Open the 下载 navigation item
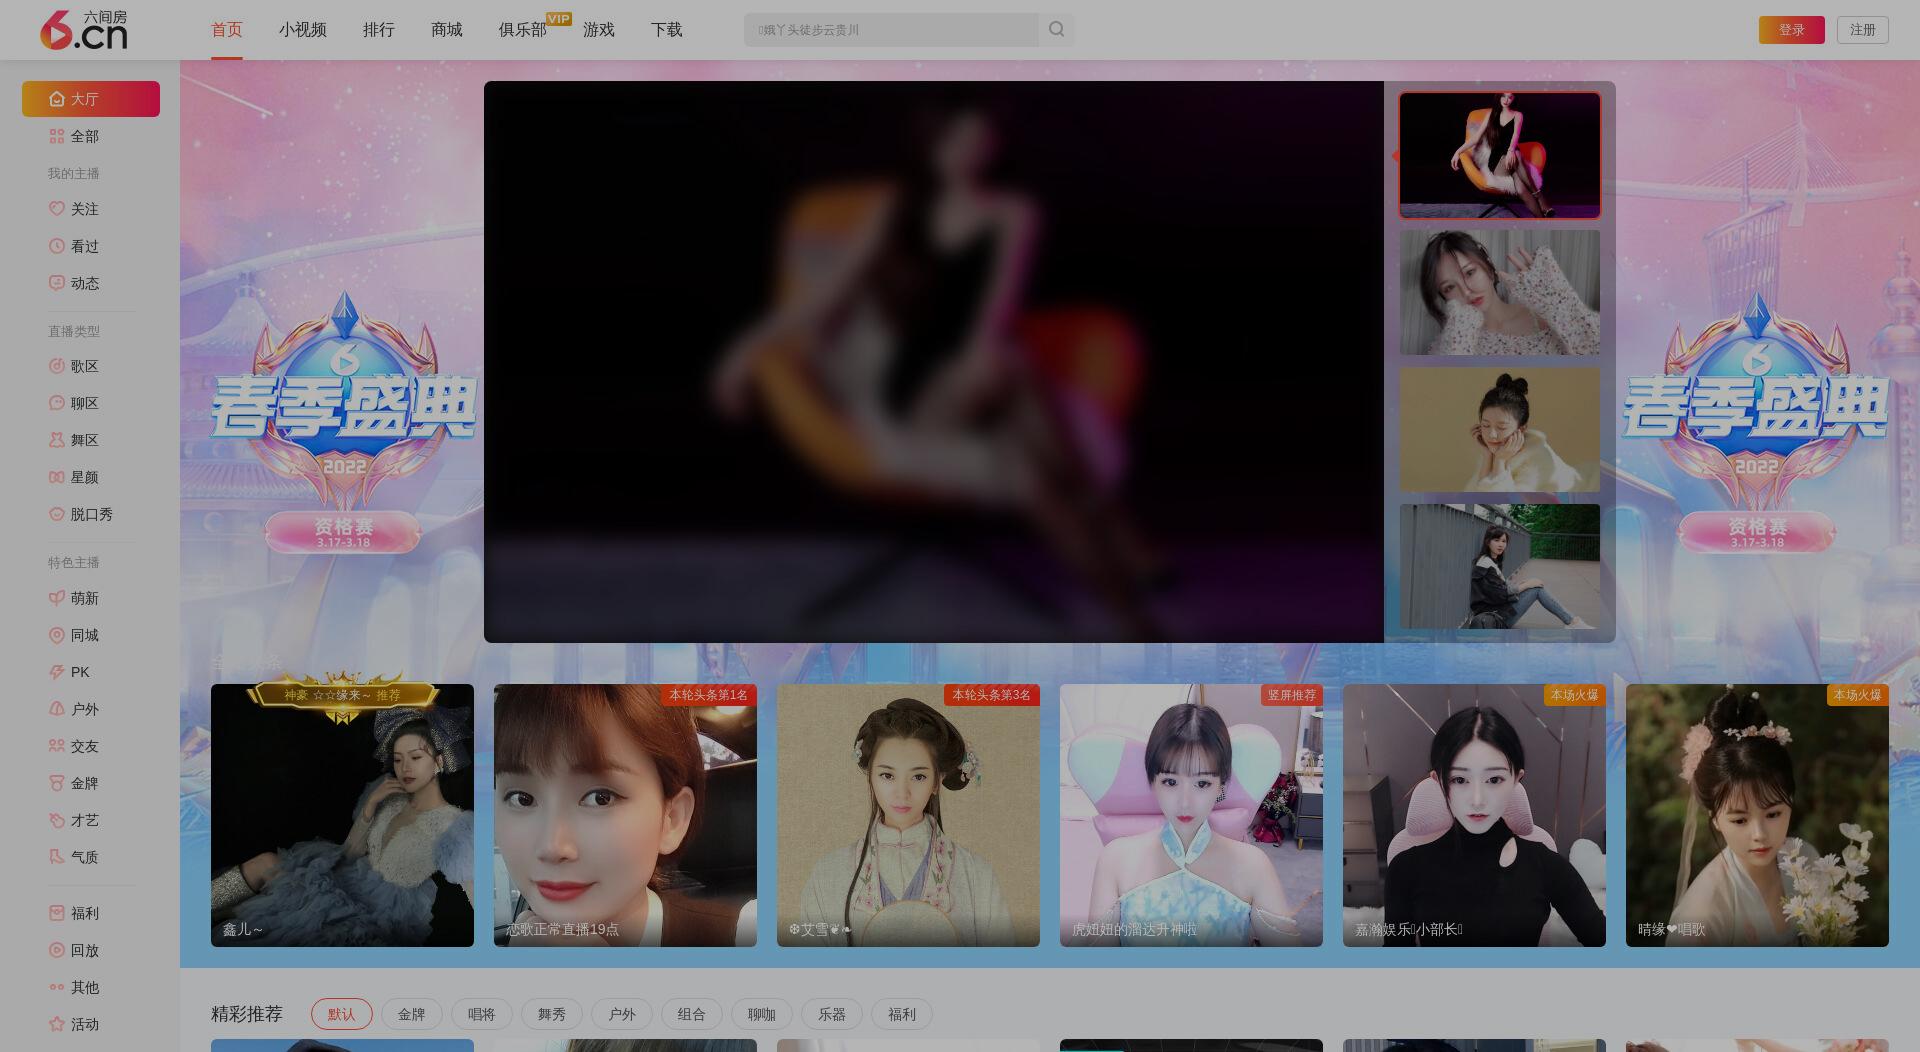1920x1052 pixels. click(667, 30)
